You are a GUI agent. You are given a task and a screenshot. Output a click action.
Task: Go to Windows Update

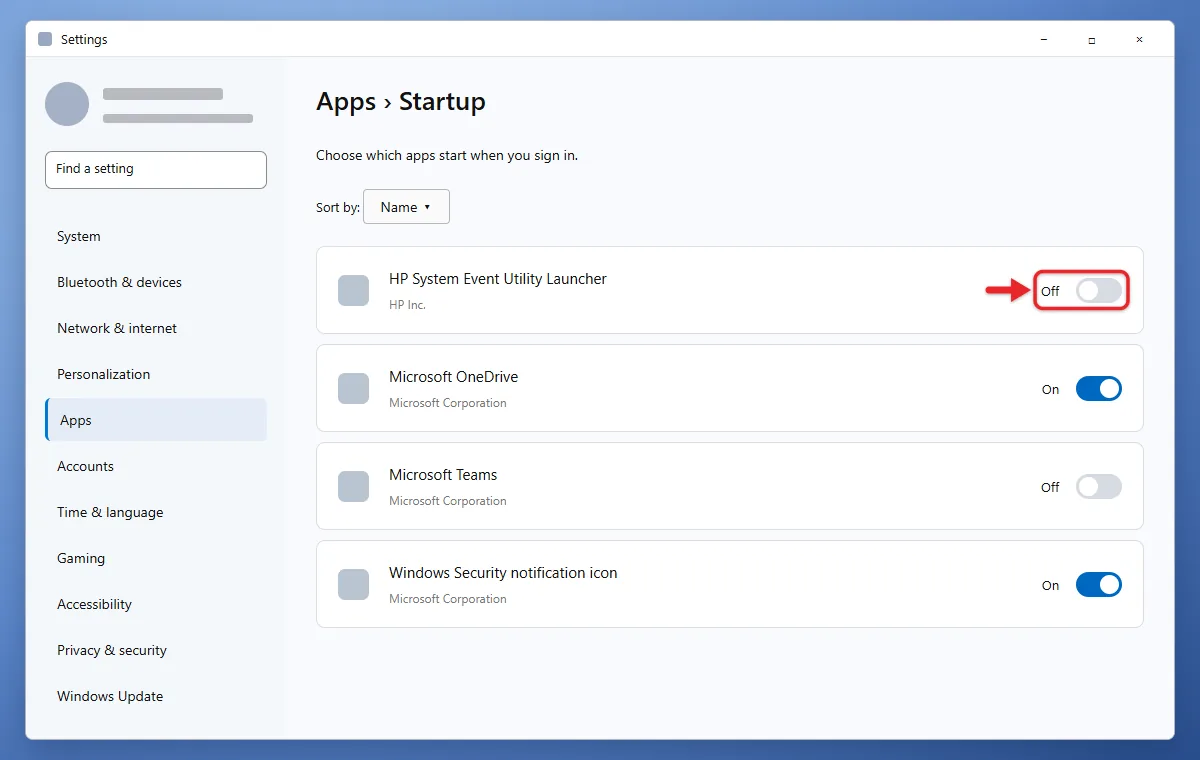click(156, 696)
